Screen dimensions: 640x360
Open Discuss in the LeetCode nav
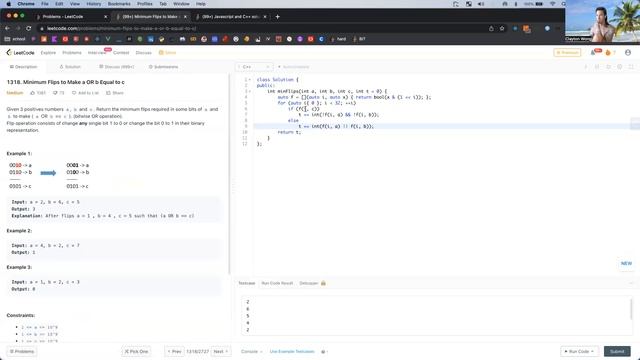tap(144, 53)
